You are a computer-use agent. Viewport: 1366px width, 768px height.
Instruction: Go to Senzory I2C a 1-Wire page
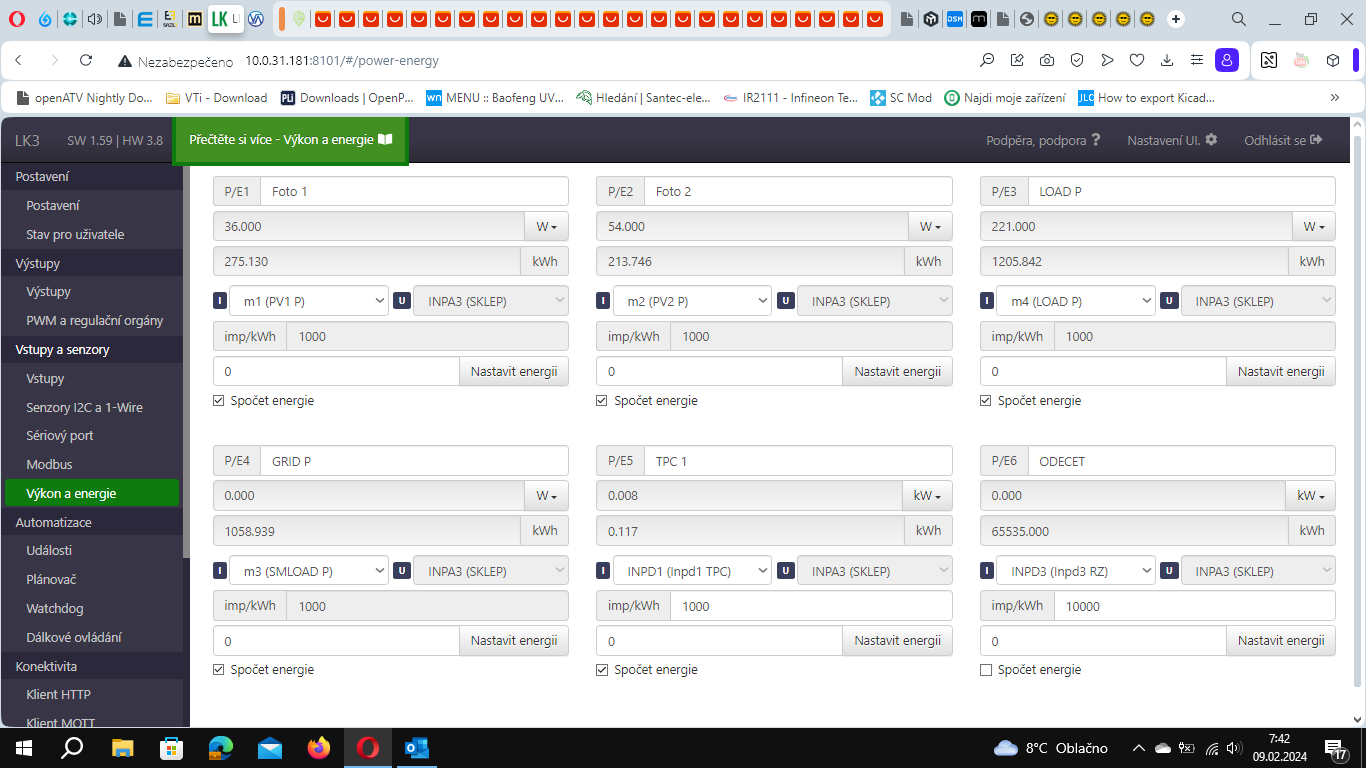coord(84,408)
